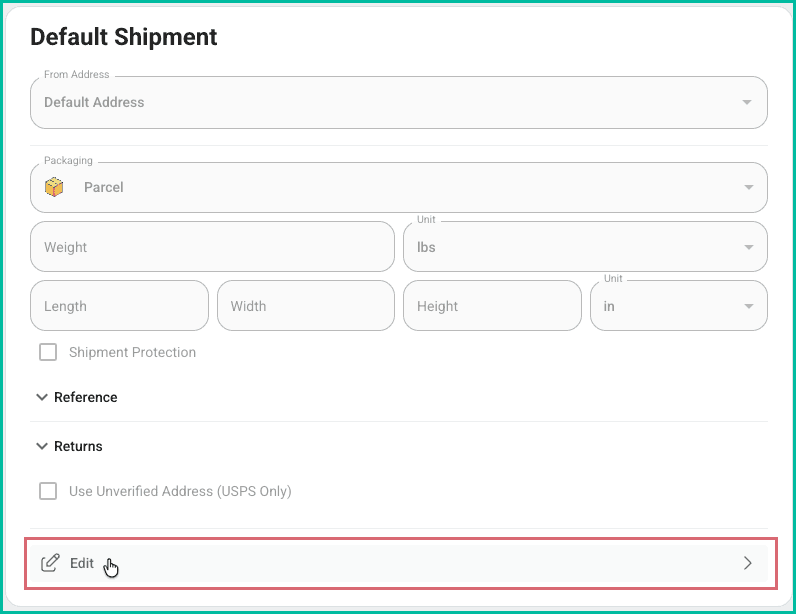Click the pencil edit icon

pos(50,563)
